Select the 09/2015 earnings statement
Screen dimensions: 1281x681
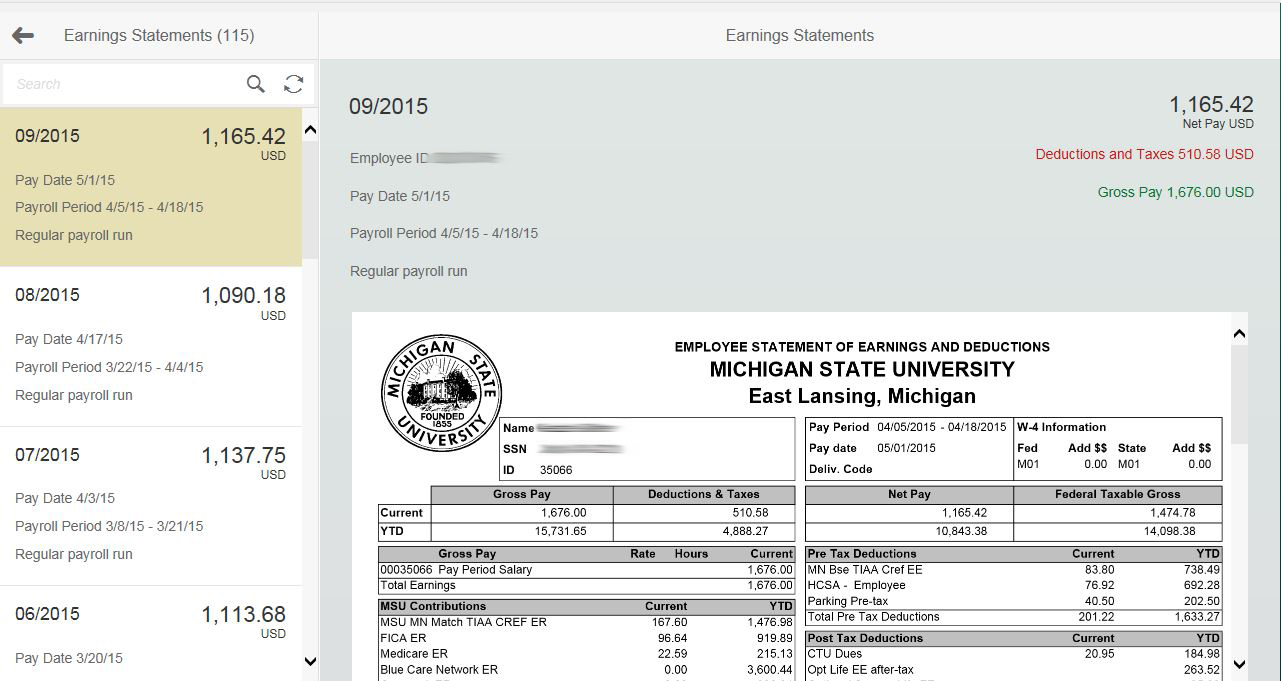click(150, 187)
